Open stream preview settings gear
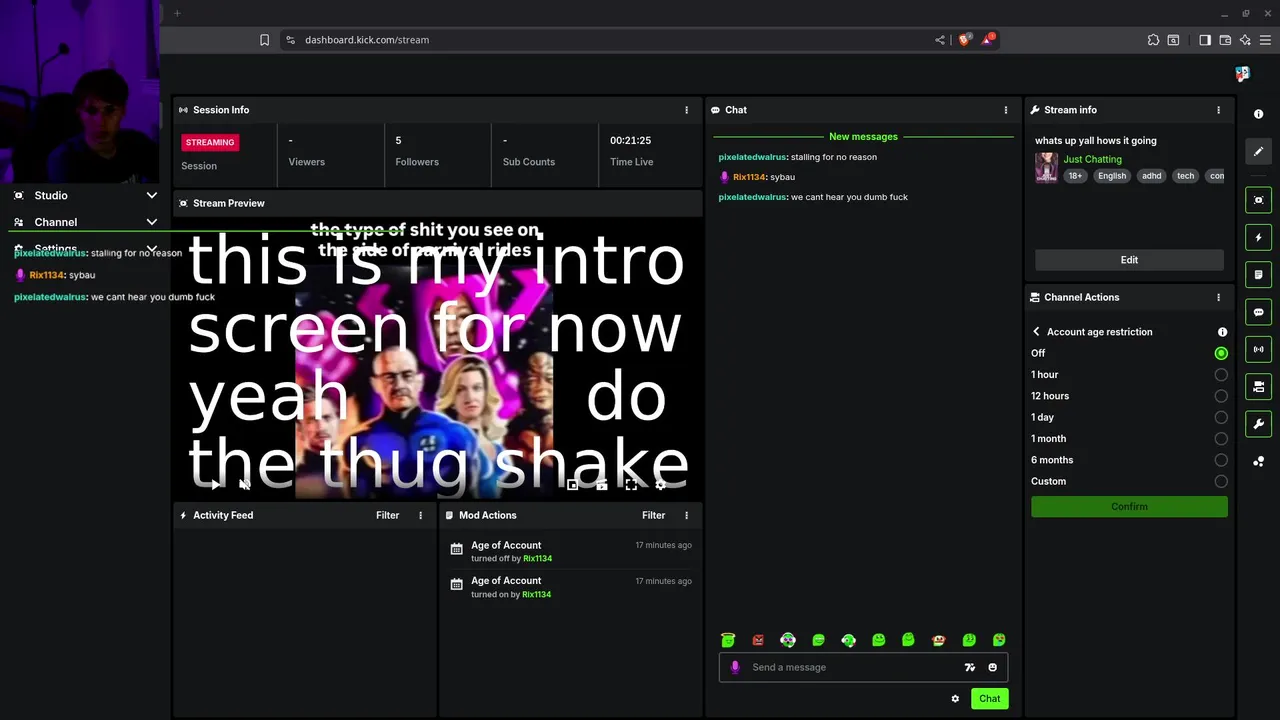1280x720 pixels. [x=660, y=484]
